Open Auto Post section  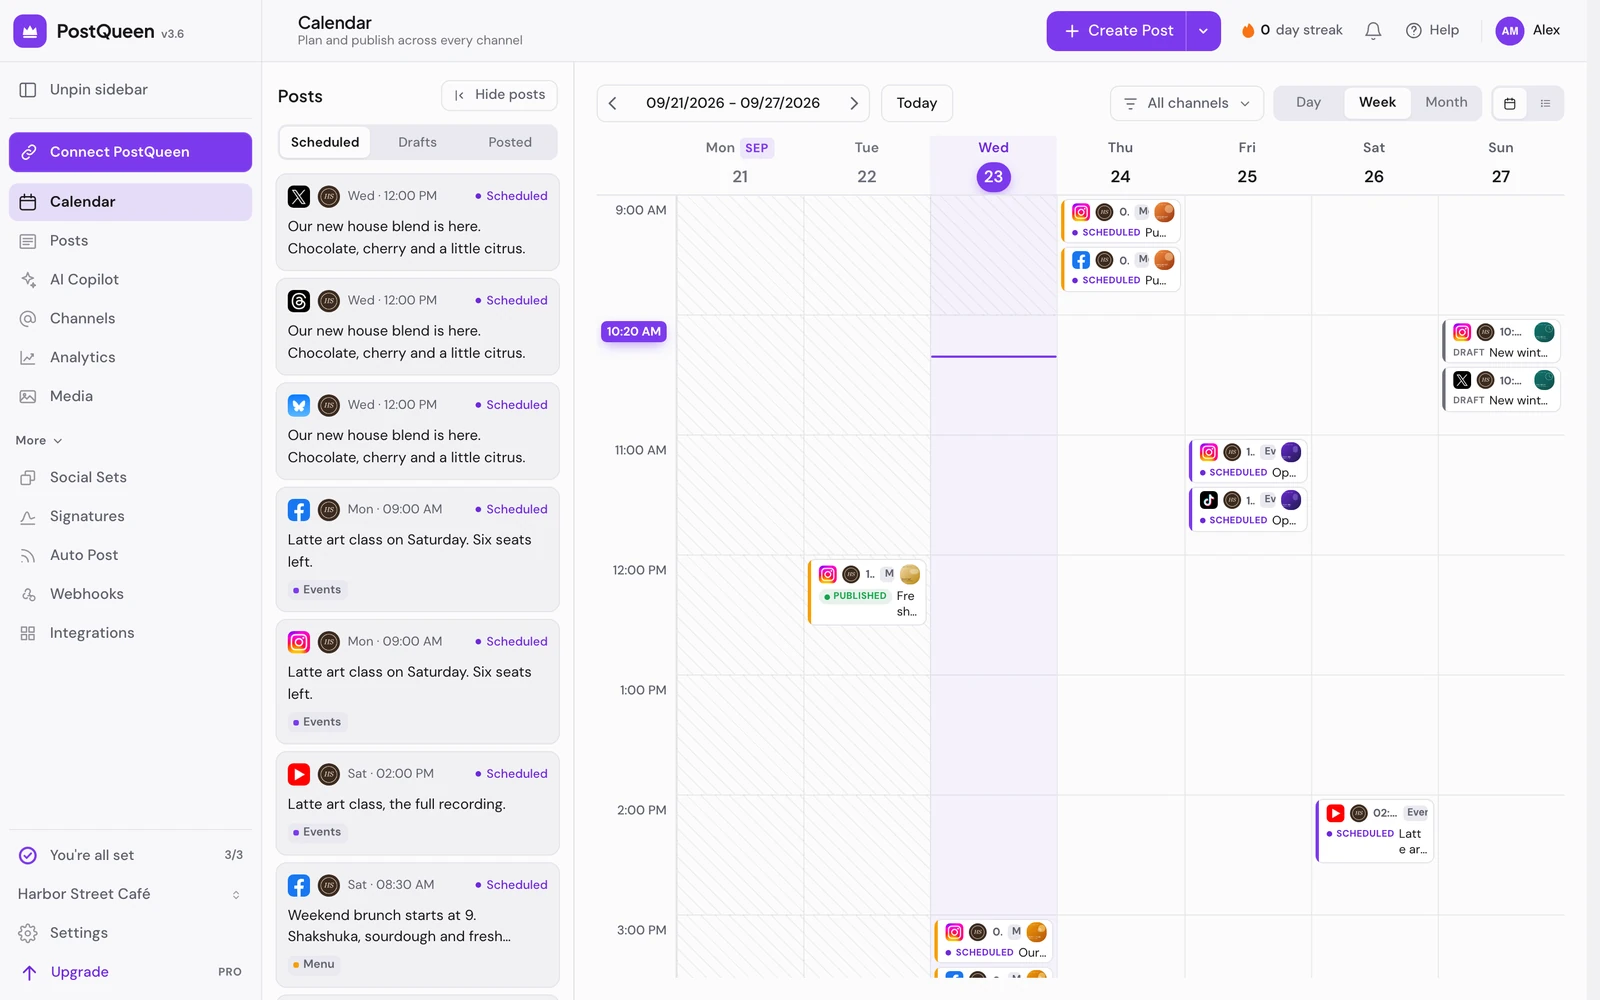130,555
